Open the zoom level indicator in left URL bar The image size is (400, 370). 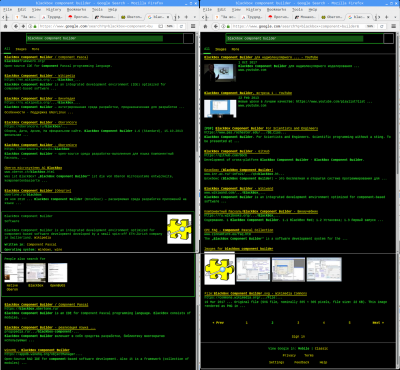(x=170, y=26)
